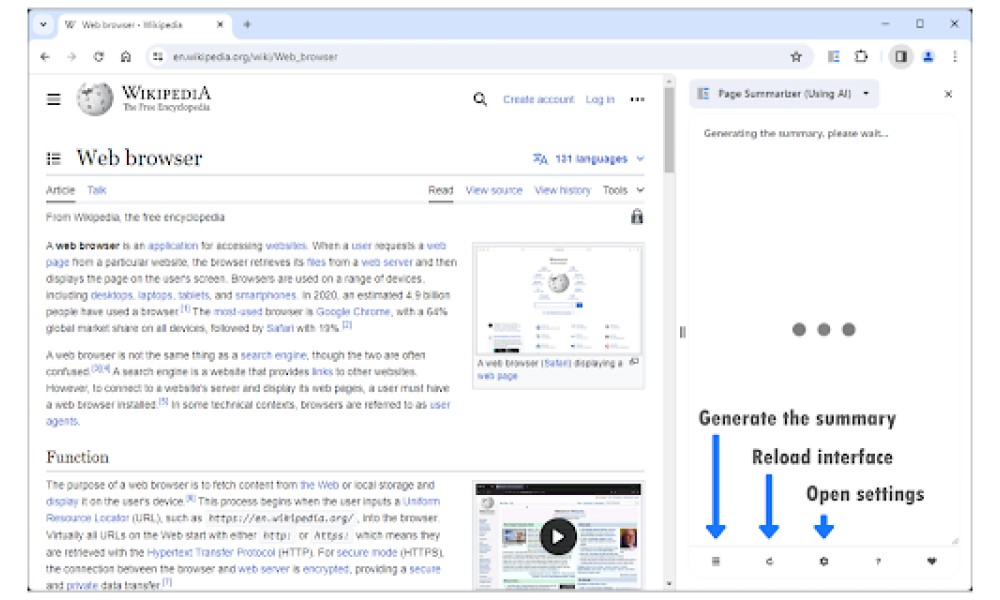Follow the search engine link
This screenshot has height=600, width=1000.
tap(273, 355)
